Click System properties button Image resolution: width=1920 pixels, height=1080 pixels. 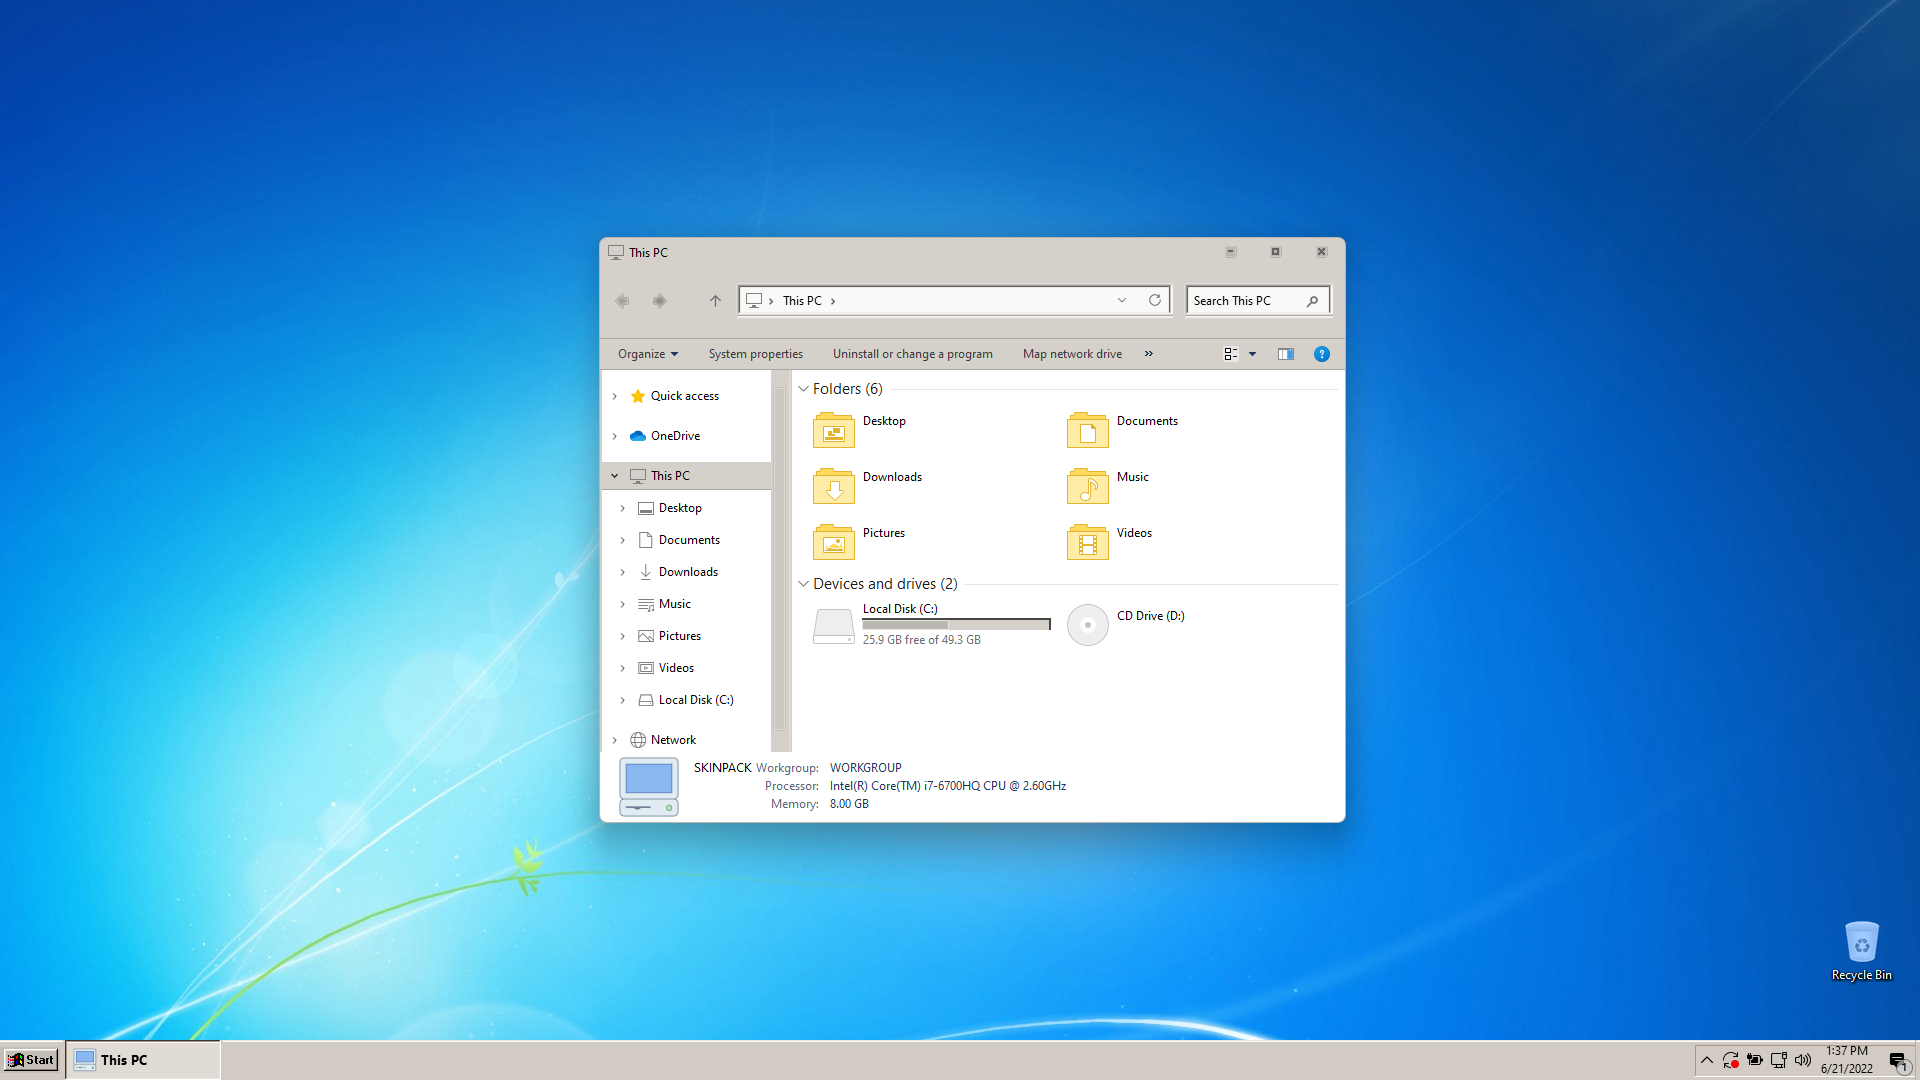[755, 354]
